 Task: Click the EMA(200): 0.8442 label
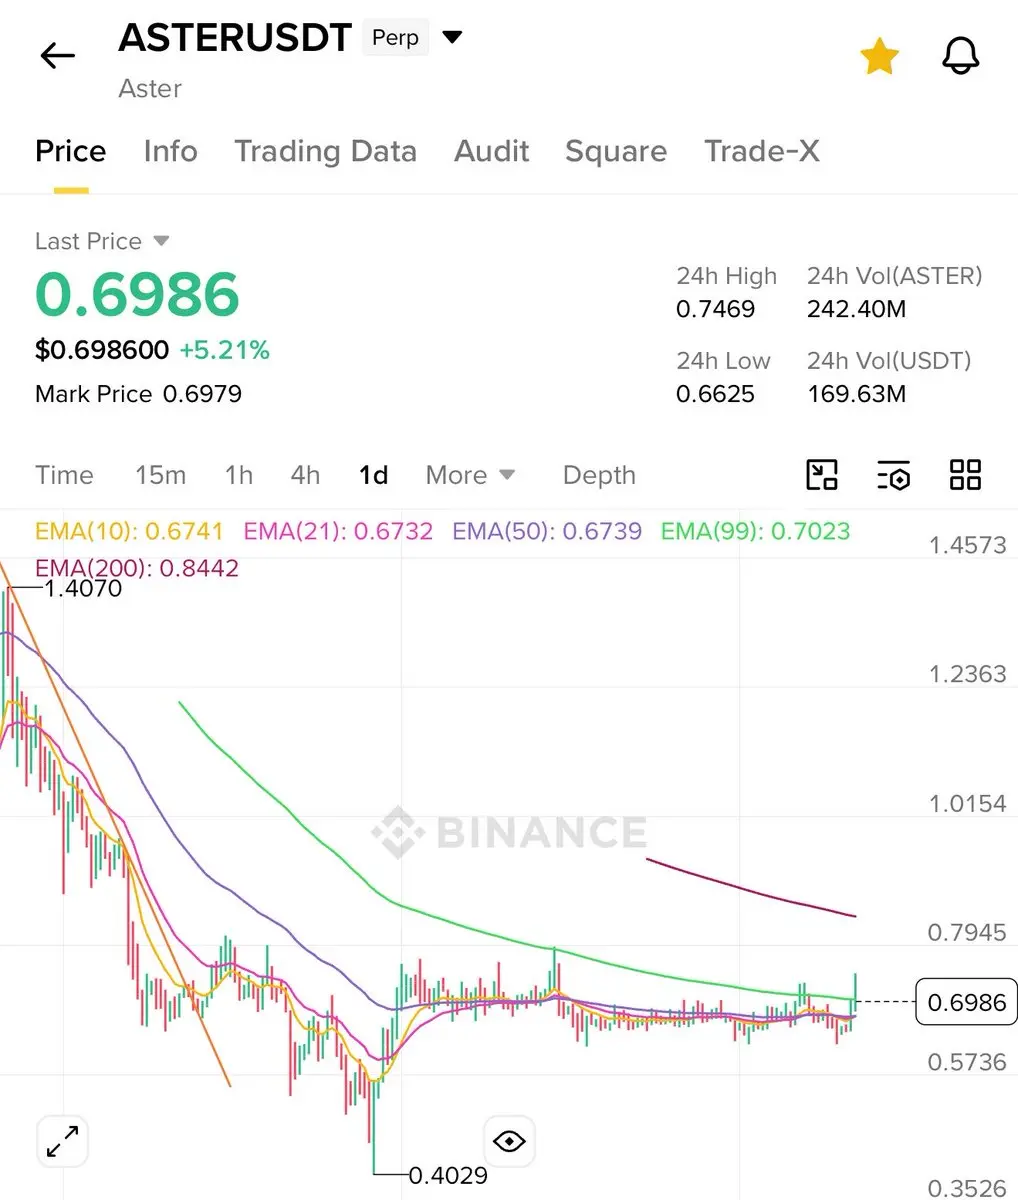[137, 569]
